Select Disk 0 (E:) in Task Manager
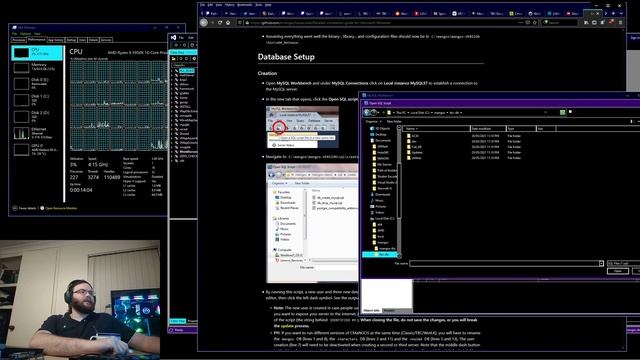Viewport: 640px width, 360px height. [38, 84]
